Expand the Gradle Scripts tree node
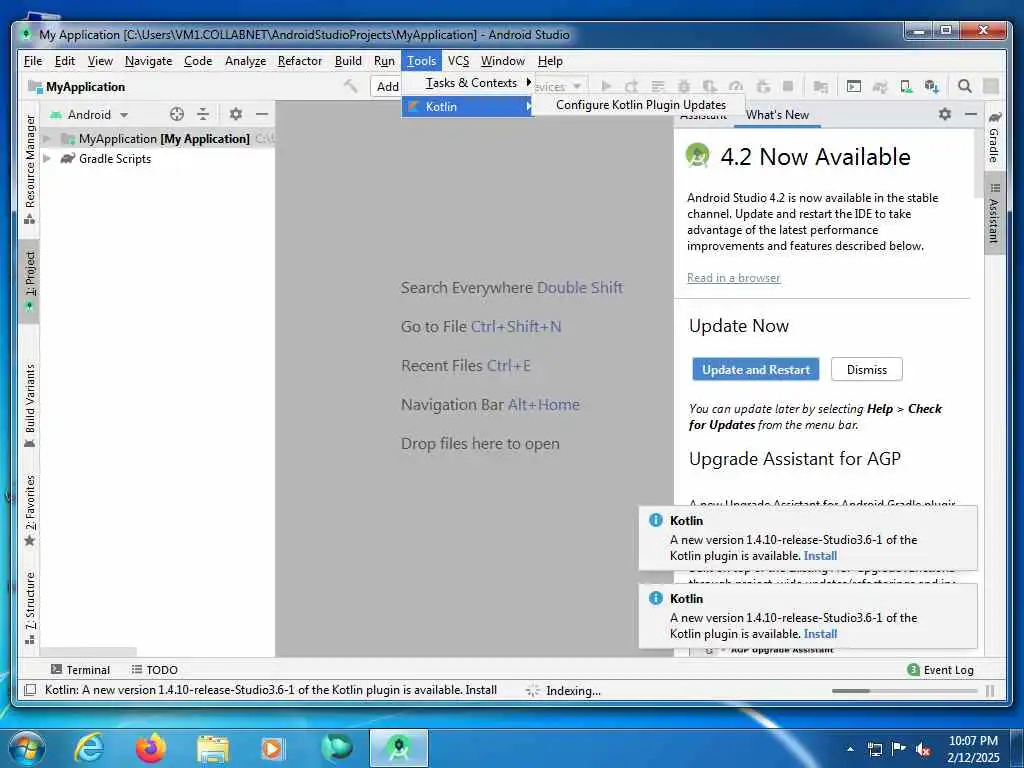This screenshot has width=1024, height=768. pyautogui.click(x=46, y=158)
